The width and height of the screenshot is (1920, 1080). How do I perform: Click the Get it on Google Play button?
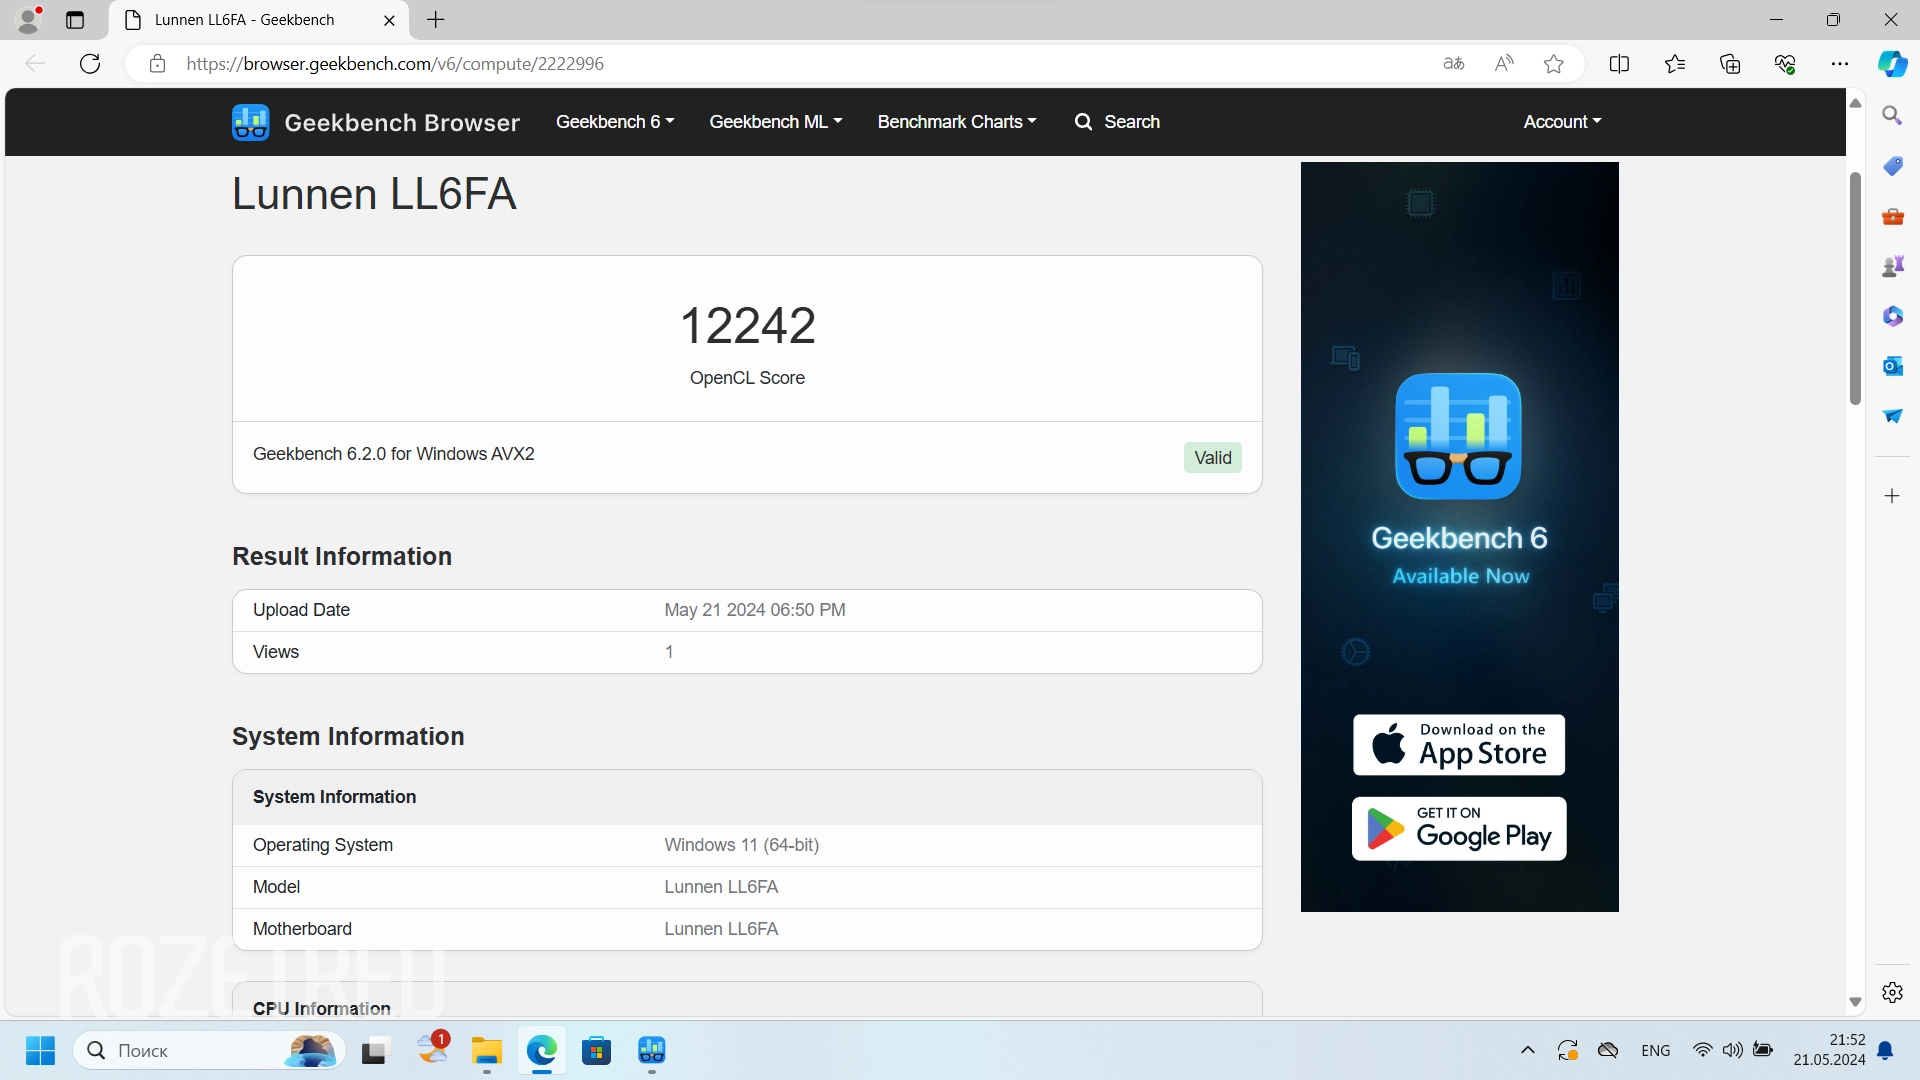tap(1459, 829)
